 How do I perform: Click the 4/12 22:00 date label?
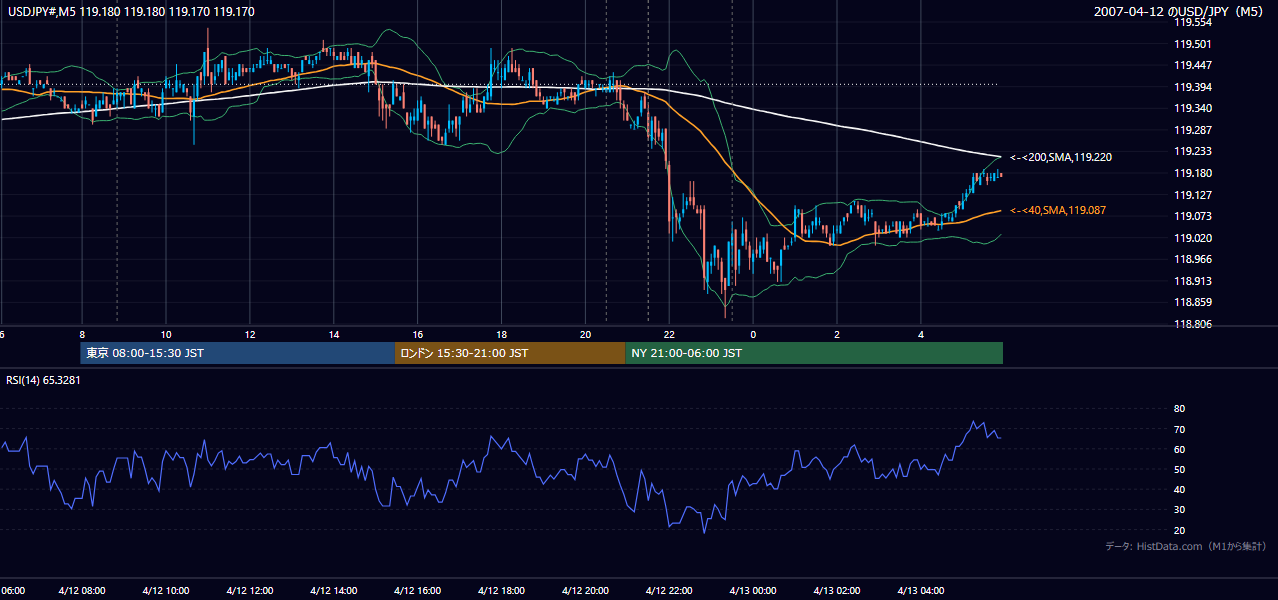(669, 591)
